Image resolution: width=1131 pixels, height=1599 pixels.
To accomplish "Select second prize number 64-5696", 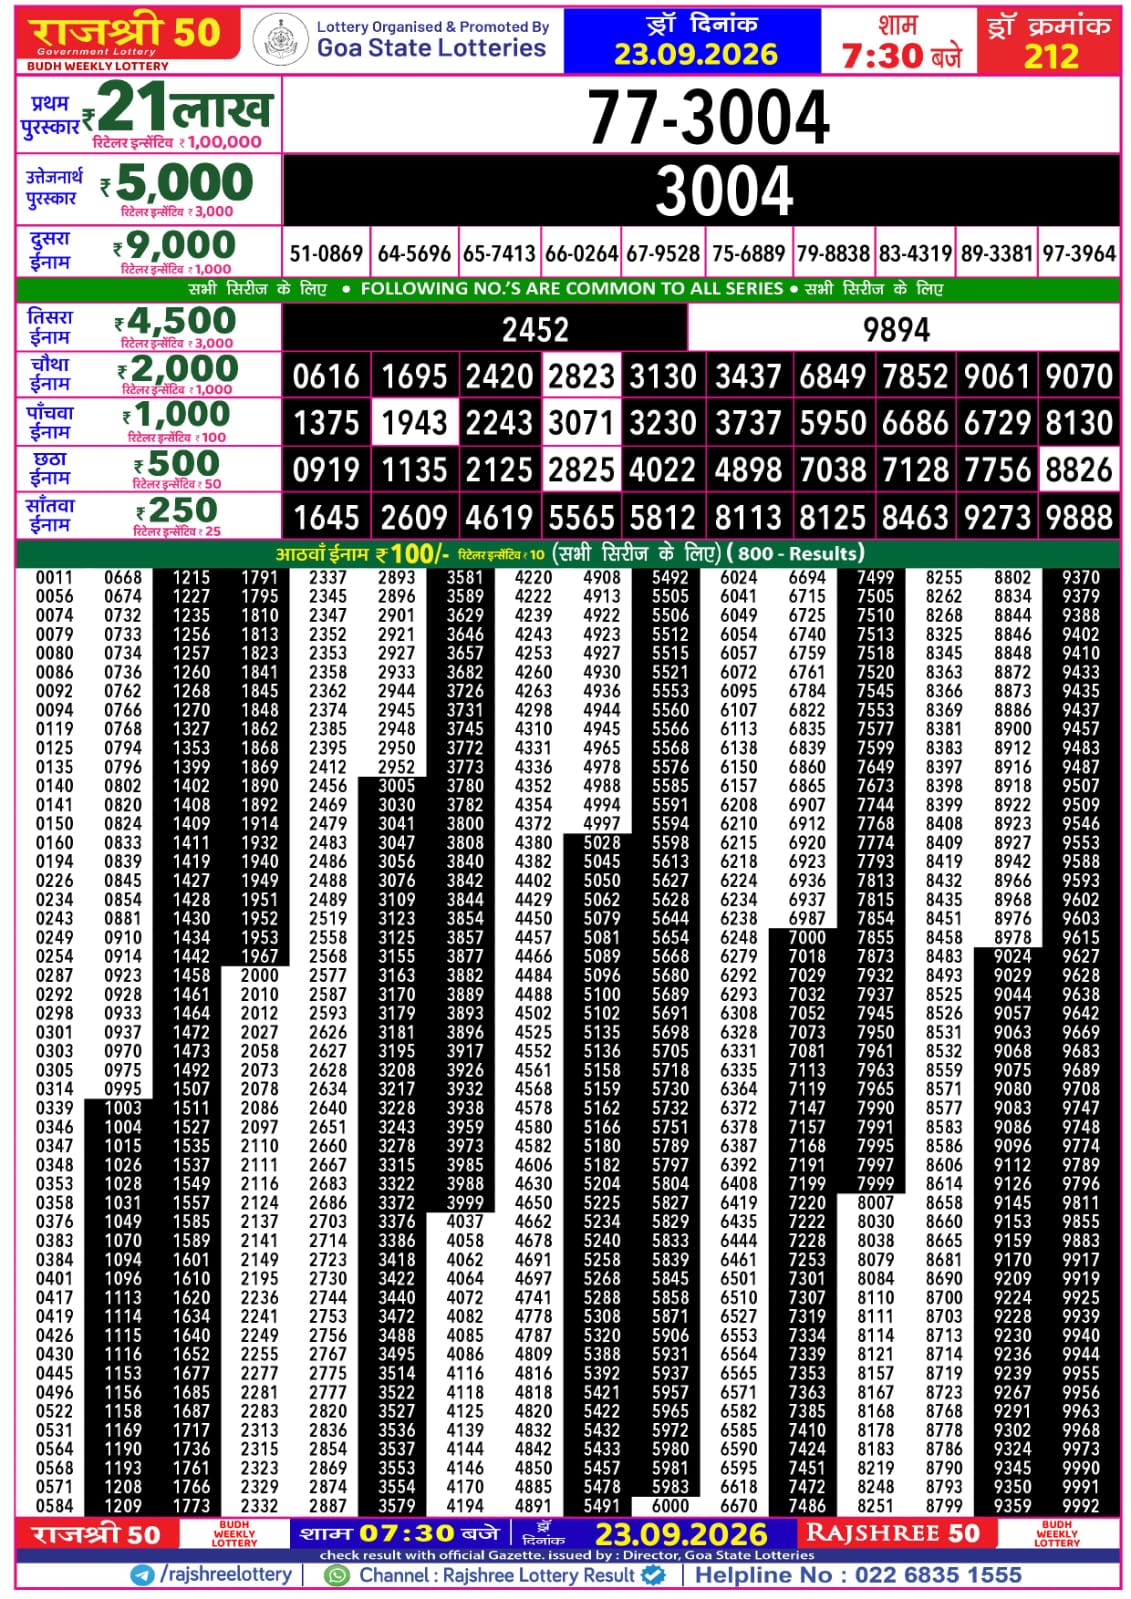I will (x=414, y=254).
